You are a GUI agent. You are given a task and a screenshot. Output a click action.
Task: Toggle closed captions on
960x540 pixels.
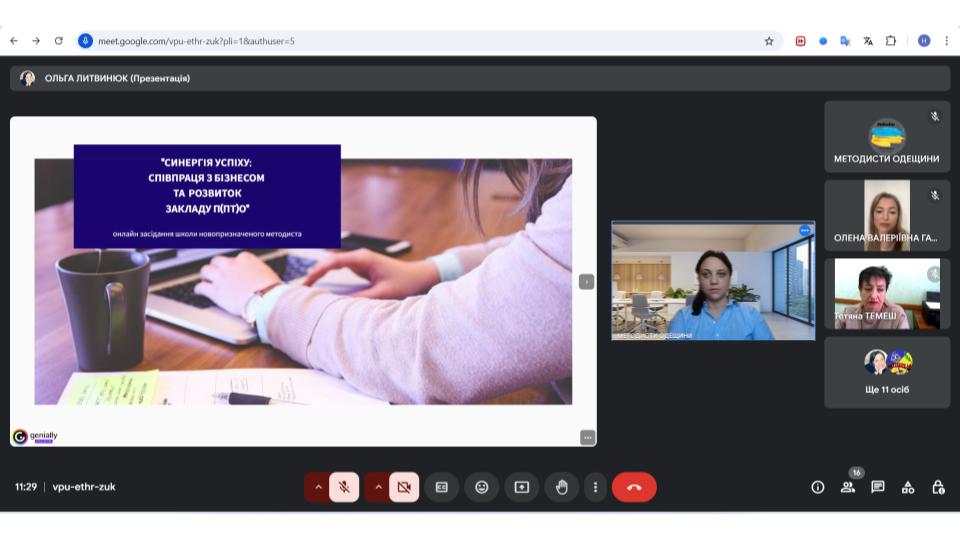[x=441, y=487]
